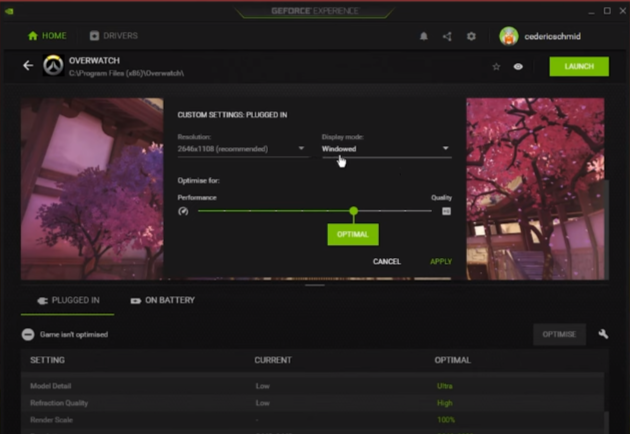Click the SETTING column header
The width and height of the screenshot is (630, 434).
click(47, 360)
